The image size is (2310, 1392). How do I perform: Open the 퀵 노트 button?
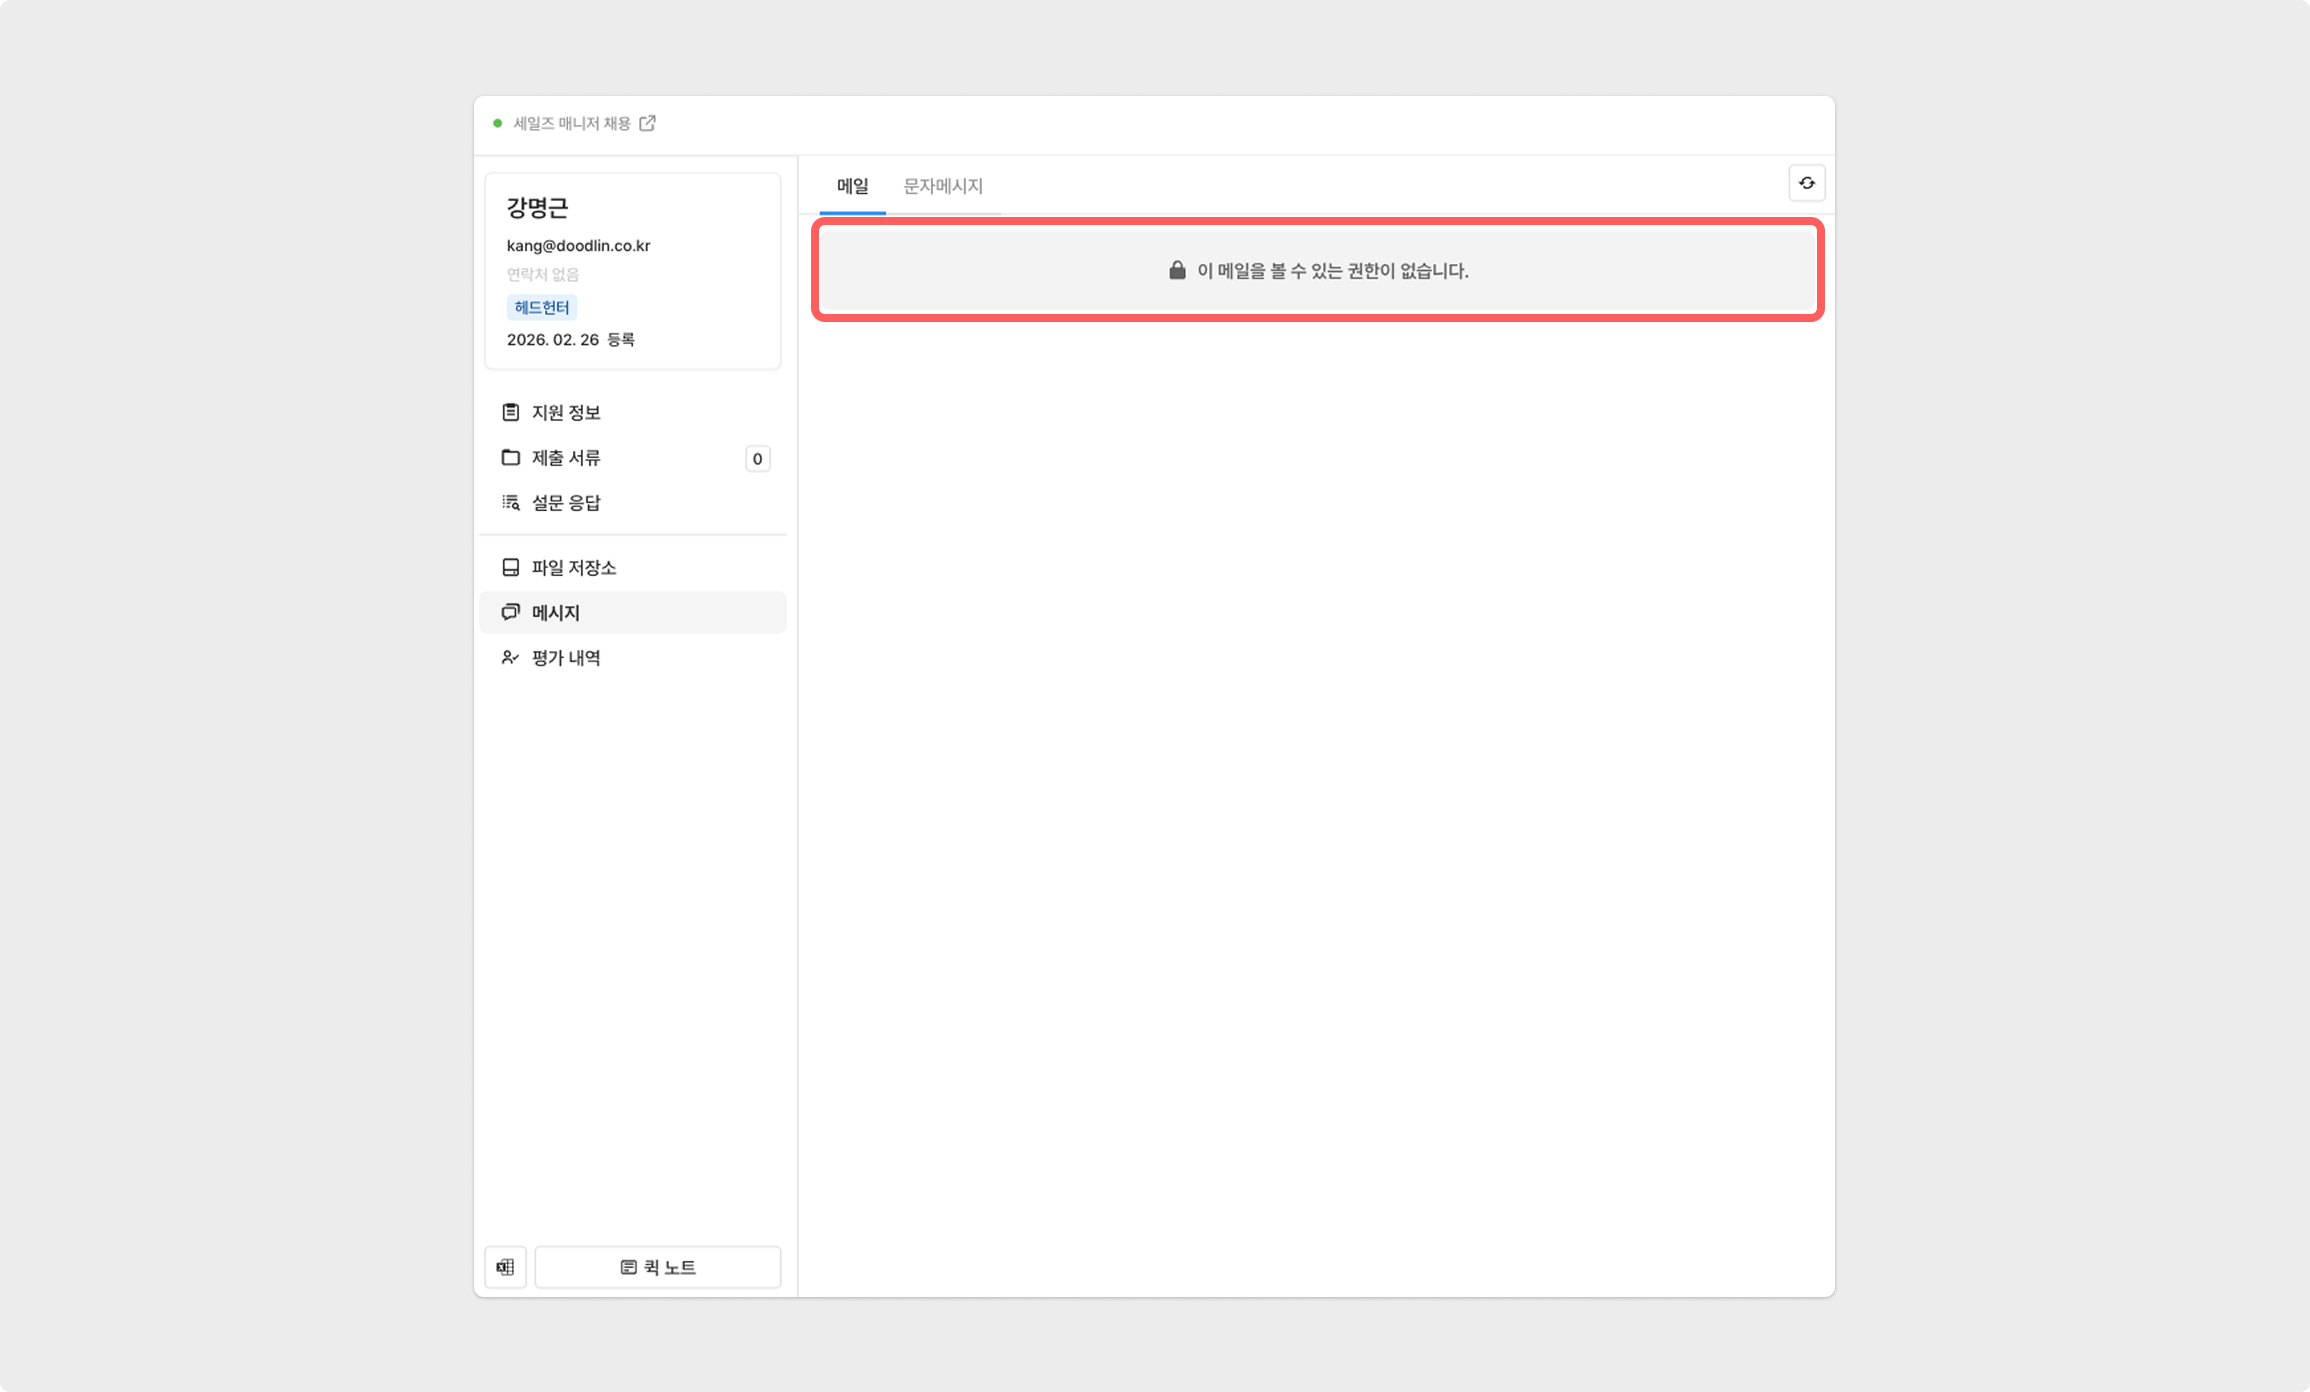pyautogui.click(x=658, y=1267)
